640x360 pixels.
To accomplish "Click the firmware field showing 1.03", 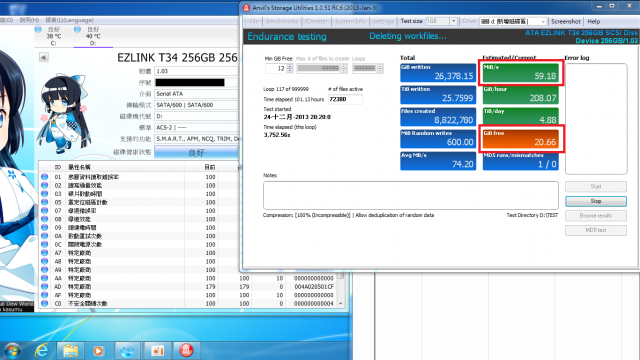I will pyautogui.click(x=196, y=71).
